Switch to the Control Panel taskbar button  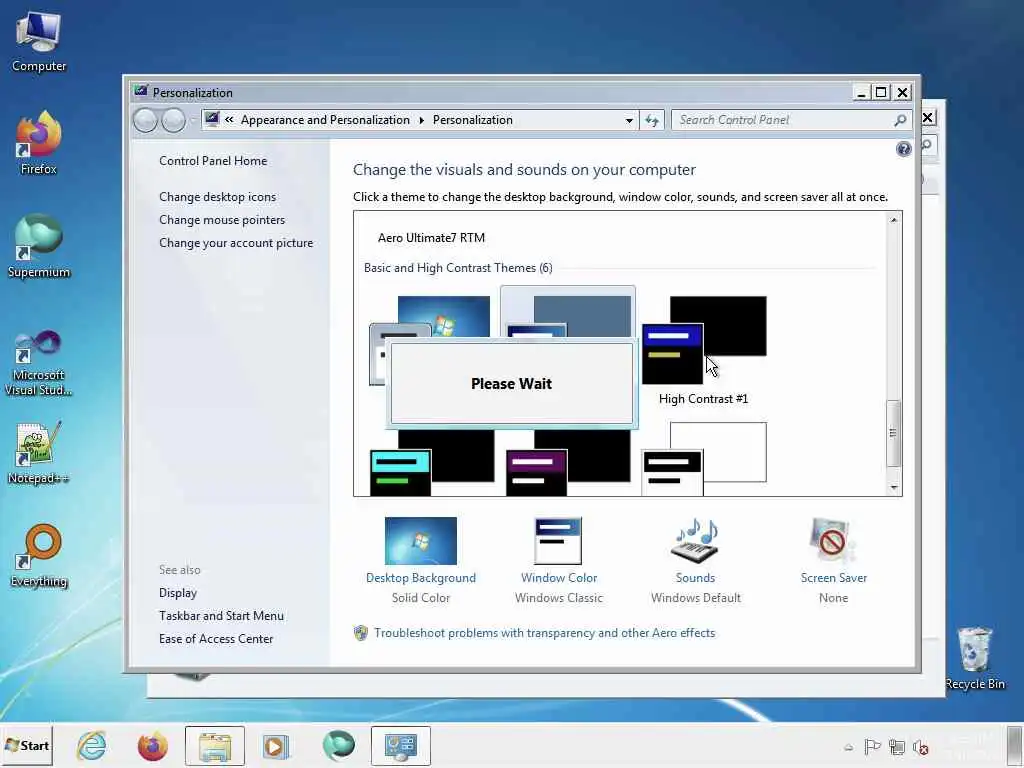[401, 746]
